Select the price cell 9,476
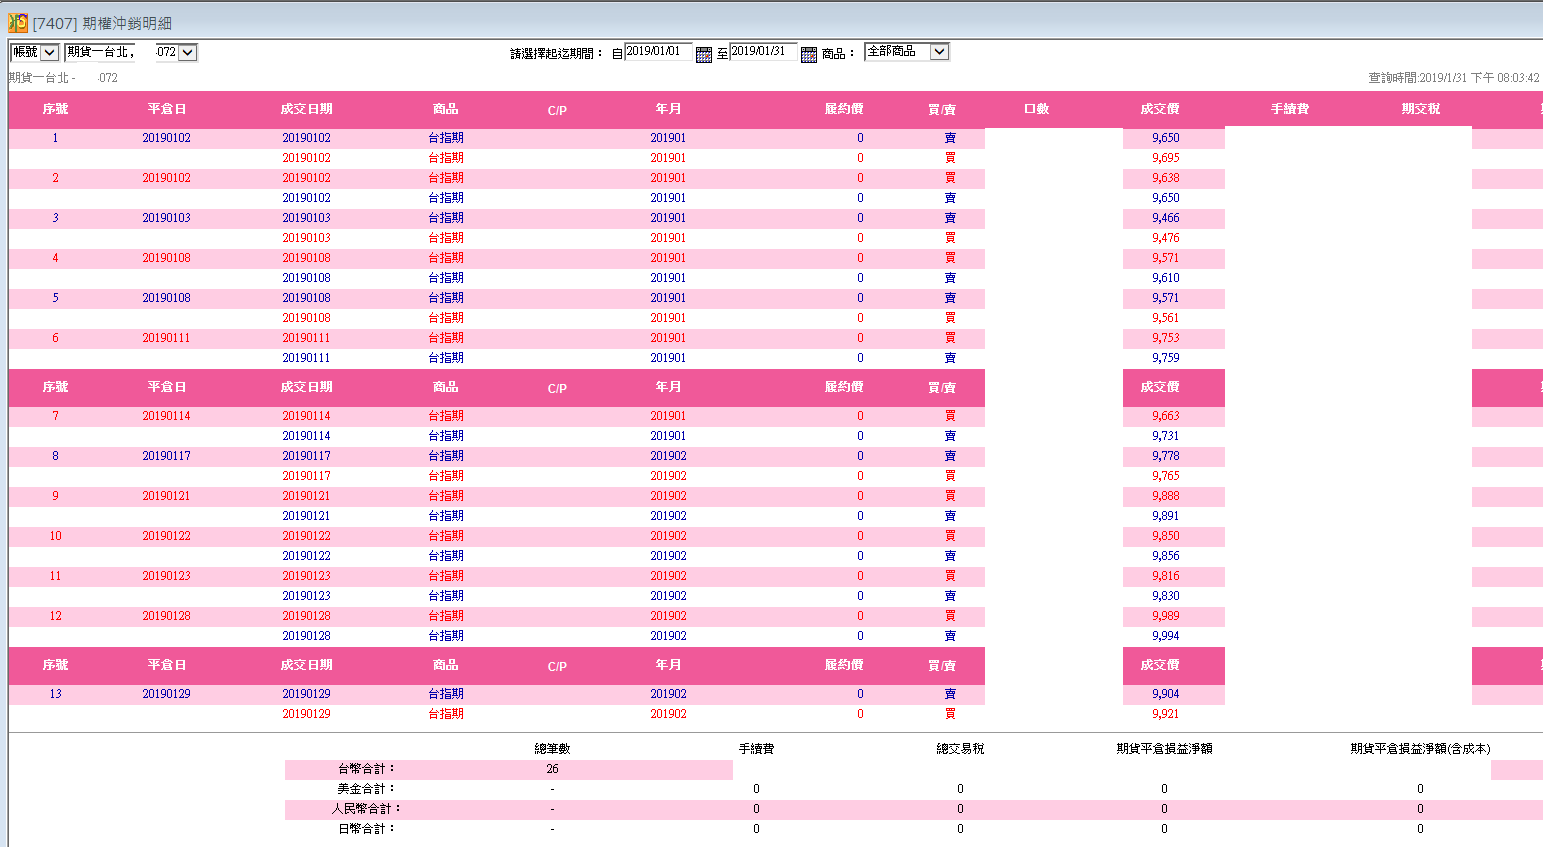1543x847 pixels. coord(1165,238)
